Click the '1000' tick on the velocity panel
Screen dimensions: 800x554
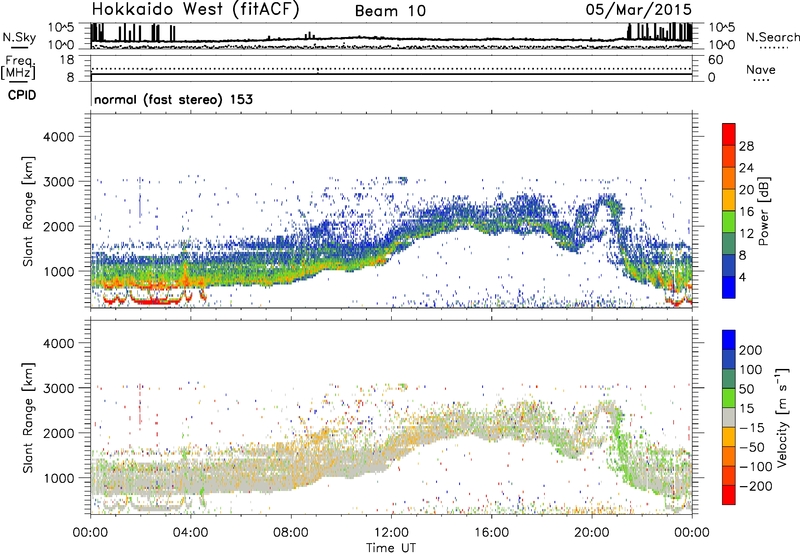pyautogui.click(x=58, y=478)
